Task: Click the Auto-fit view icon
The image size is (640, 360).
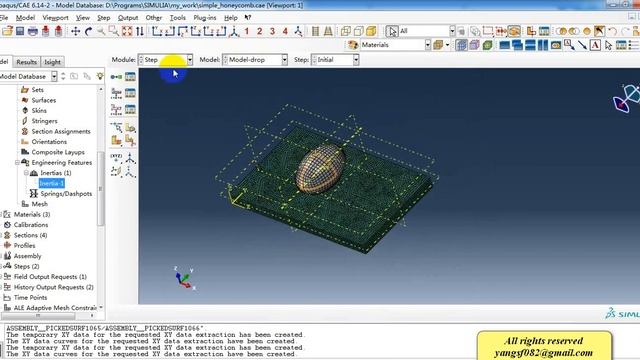Action: (127, 31)
